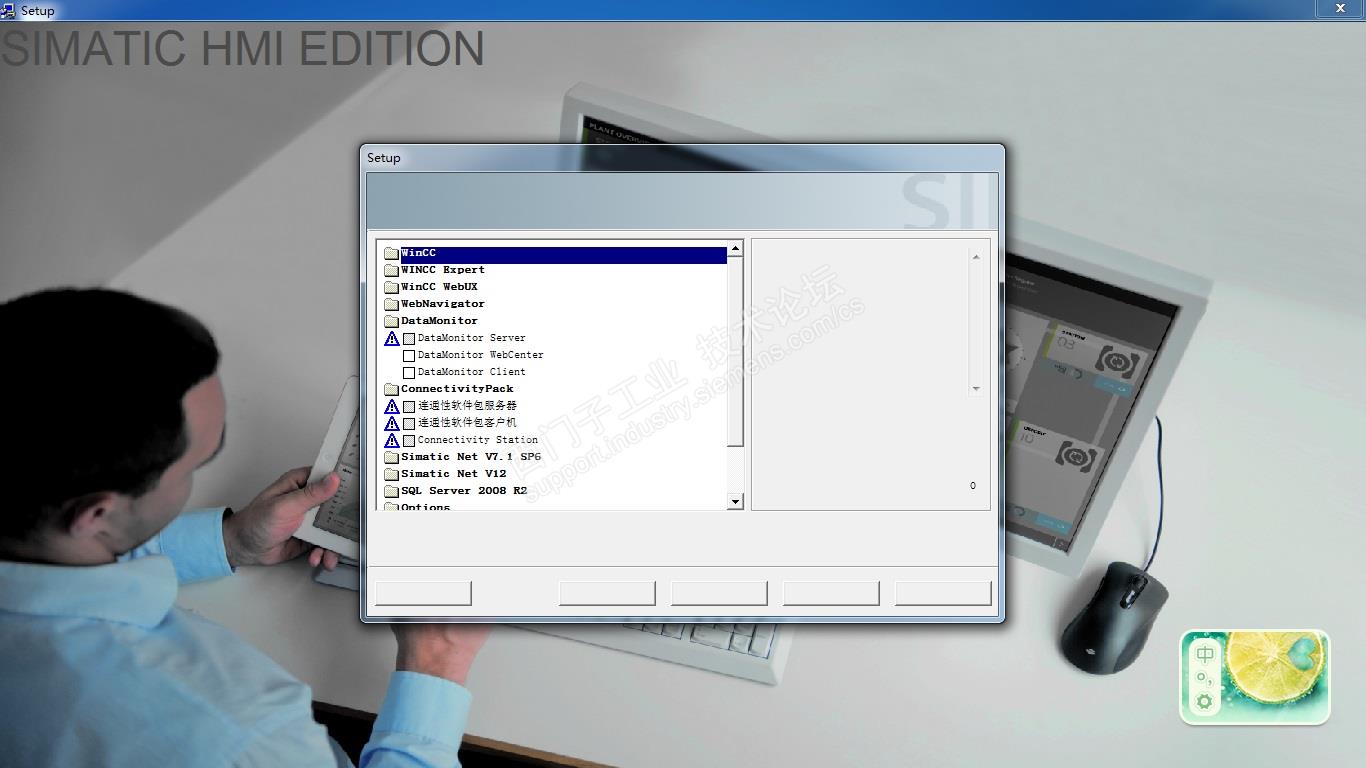Click the up arrow in the description pane
Image resolution: width=1366 pixels, height=768 pixels.
pyautogui.click(x=976, y=257)
